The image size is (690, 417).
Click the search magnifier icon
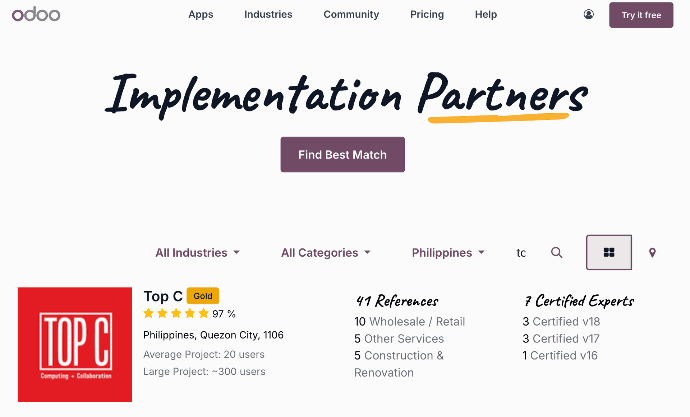click(557, 253)
